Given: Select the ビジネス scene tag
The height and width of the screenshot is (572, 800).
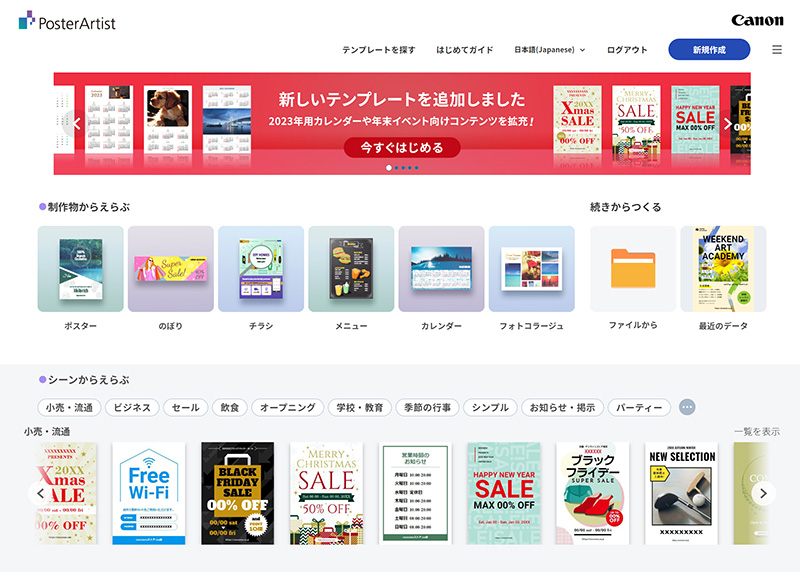Looking at the screenshot, I should (132, 407).
